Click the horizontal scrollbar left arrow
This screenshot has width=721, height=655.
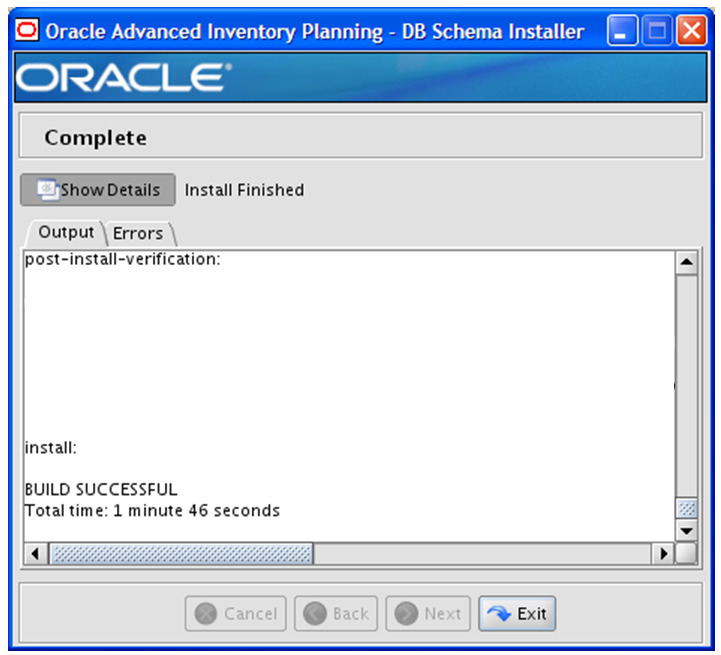coord(35,553)
